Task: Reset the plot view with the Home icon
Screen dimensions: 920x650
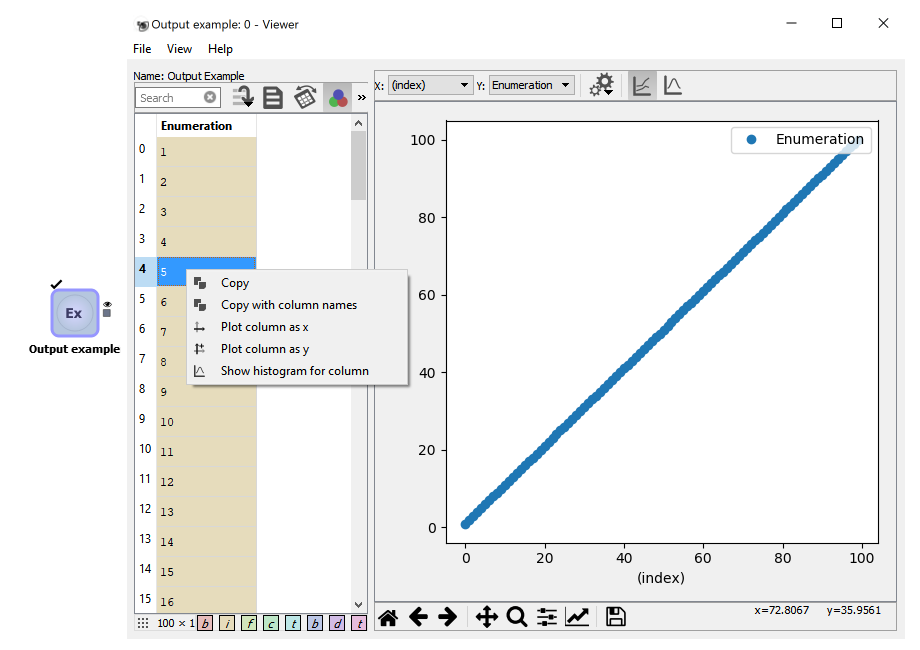Action: pyautogui.click(x=388, y=617)
